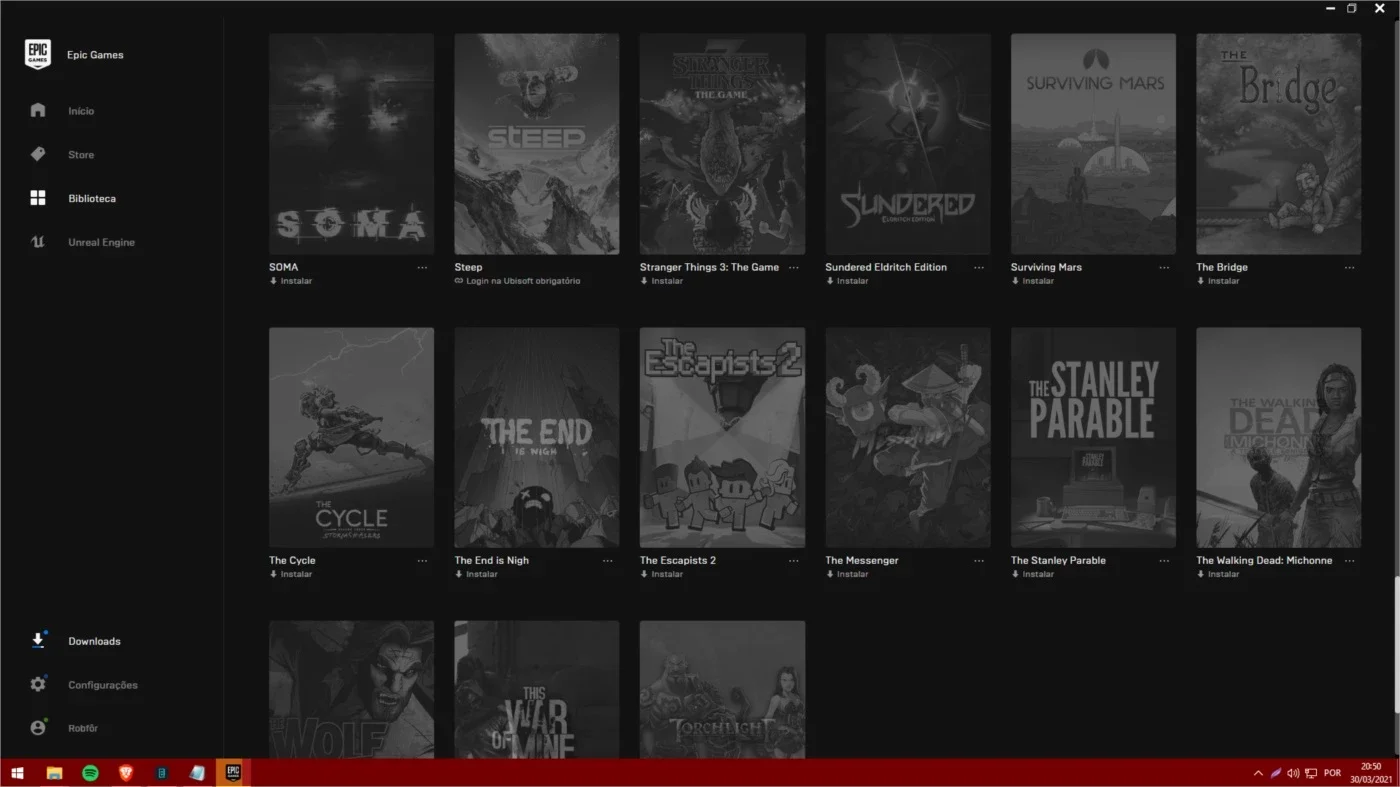
Task: Open Downloads label in sidebar
Action: pos(94,641)
